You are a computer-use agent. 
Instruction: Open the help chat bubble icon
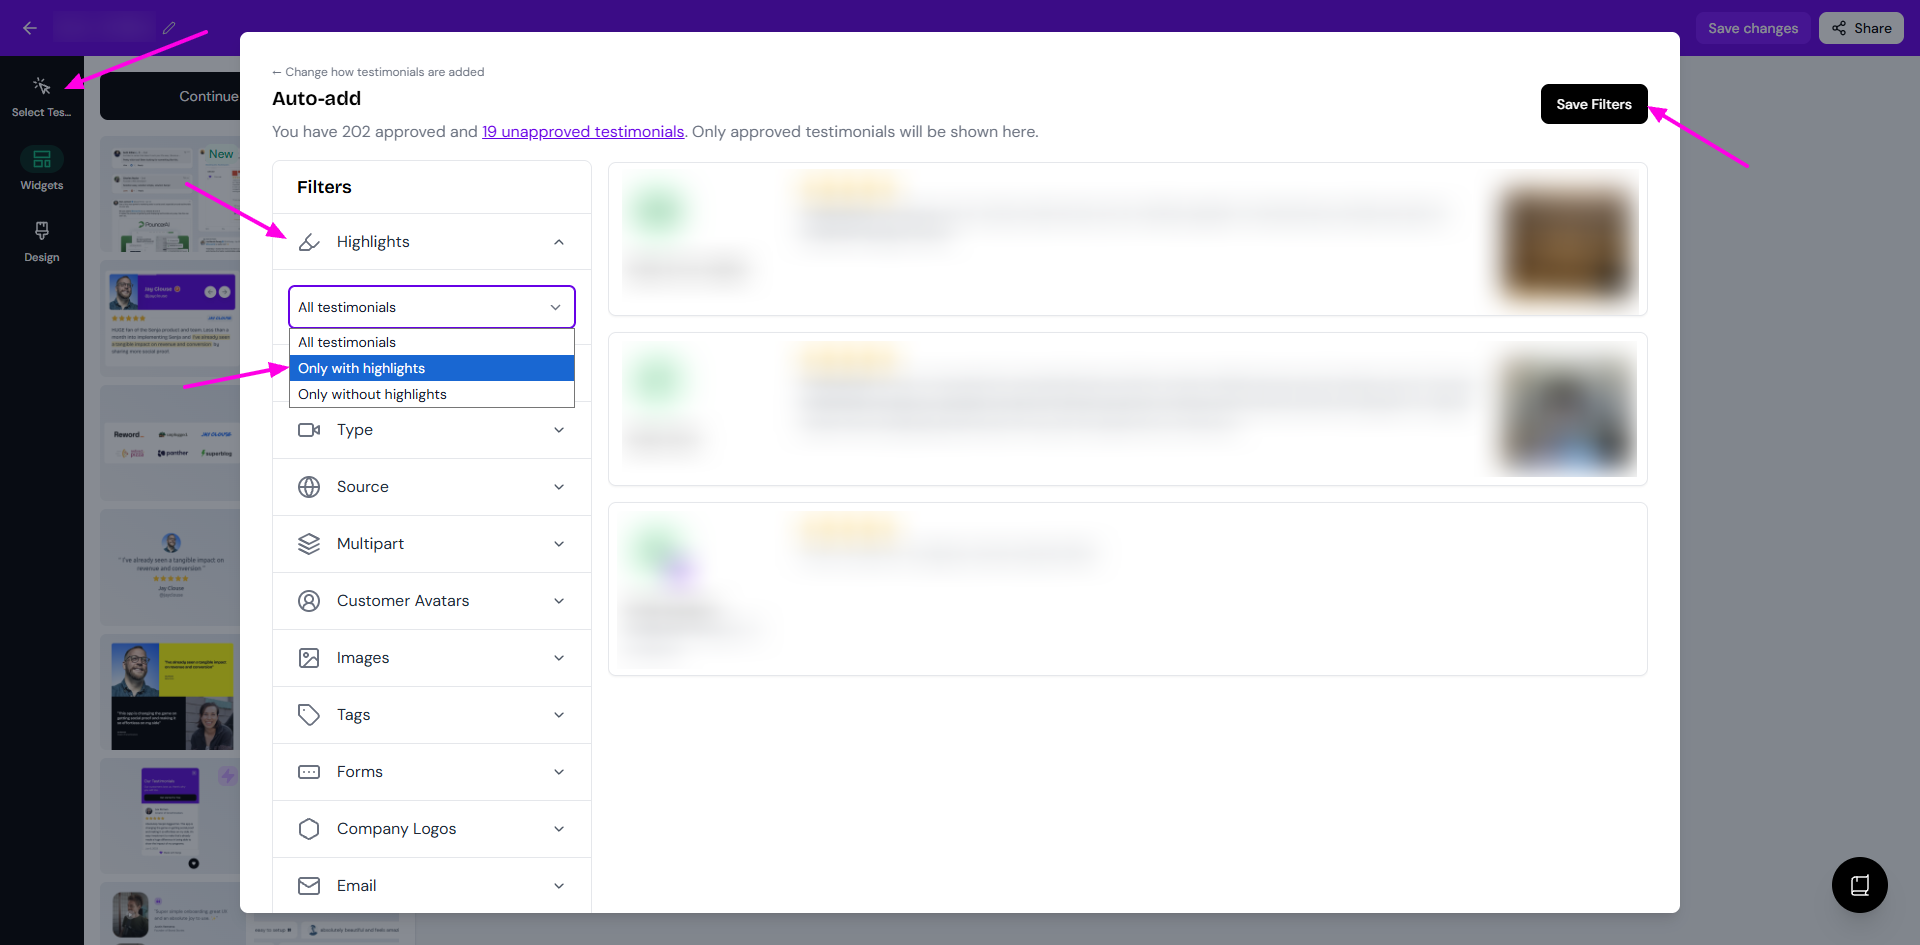[x=1859, y=885]
